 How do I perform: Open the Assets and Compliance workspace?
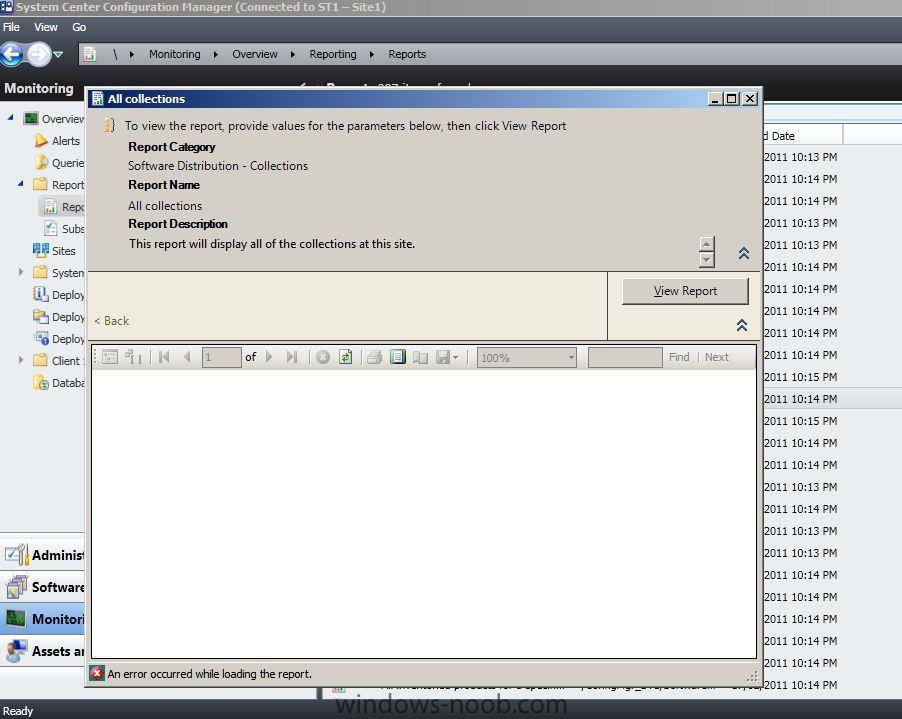43,651
